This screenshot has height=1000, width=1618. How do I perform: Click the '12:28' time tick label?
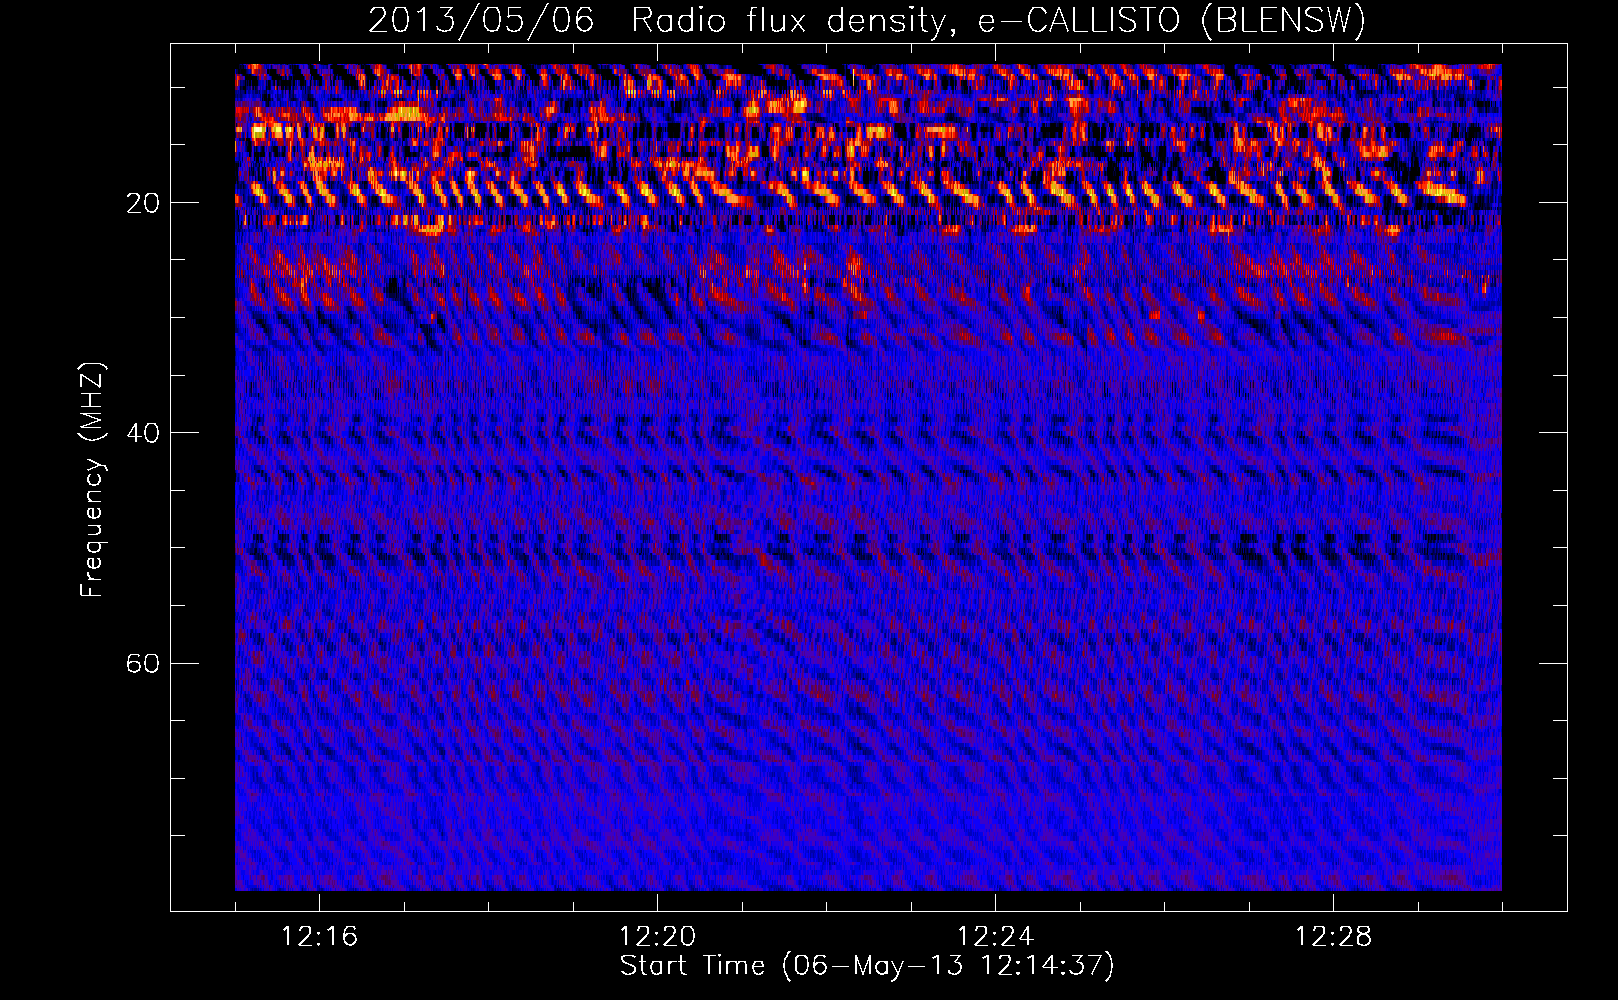[1333, 936]
